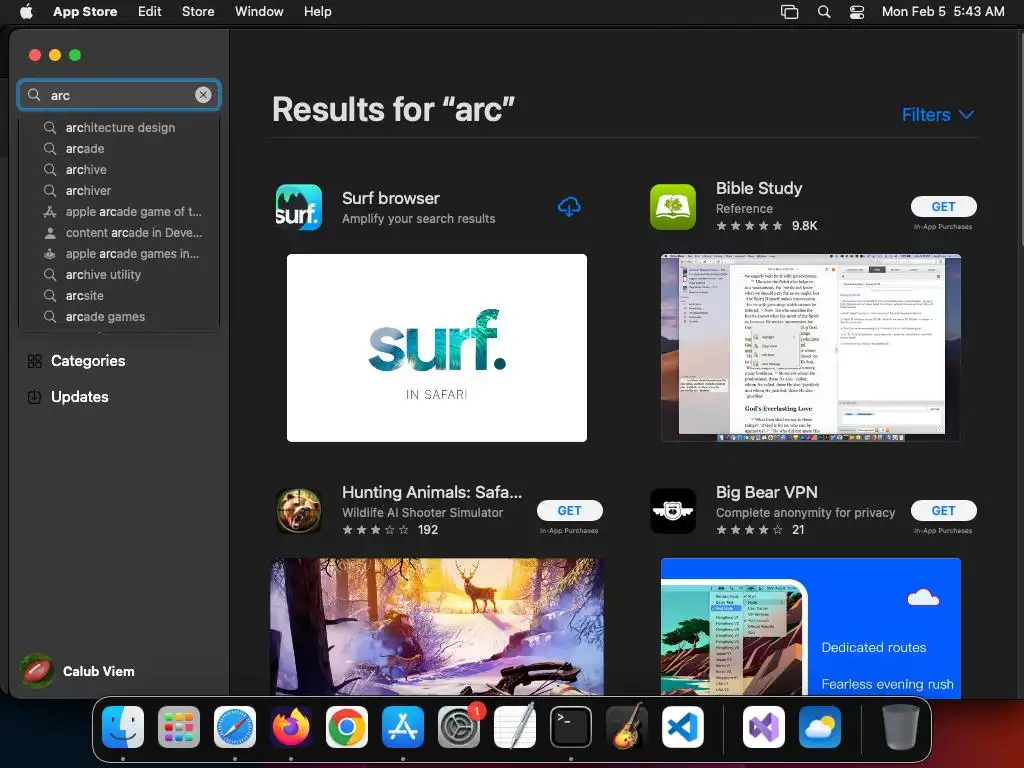Click the Surf browser app icon
This screenshot has height=768, width=1024.
[x=298, y=207]
